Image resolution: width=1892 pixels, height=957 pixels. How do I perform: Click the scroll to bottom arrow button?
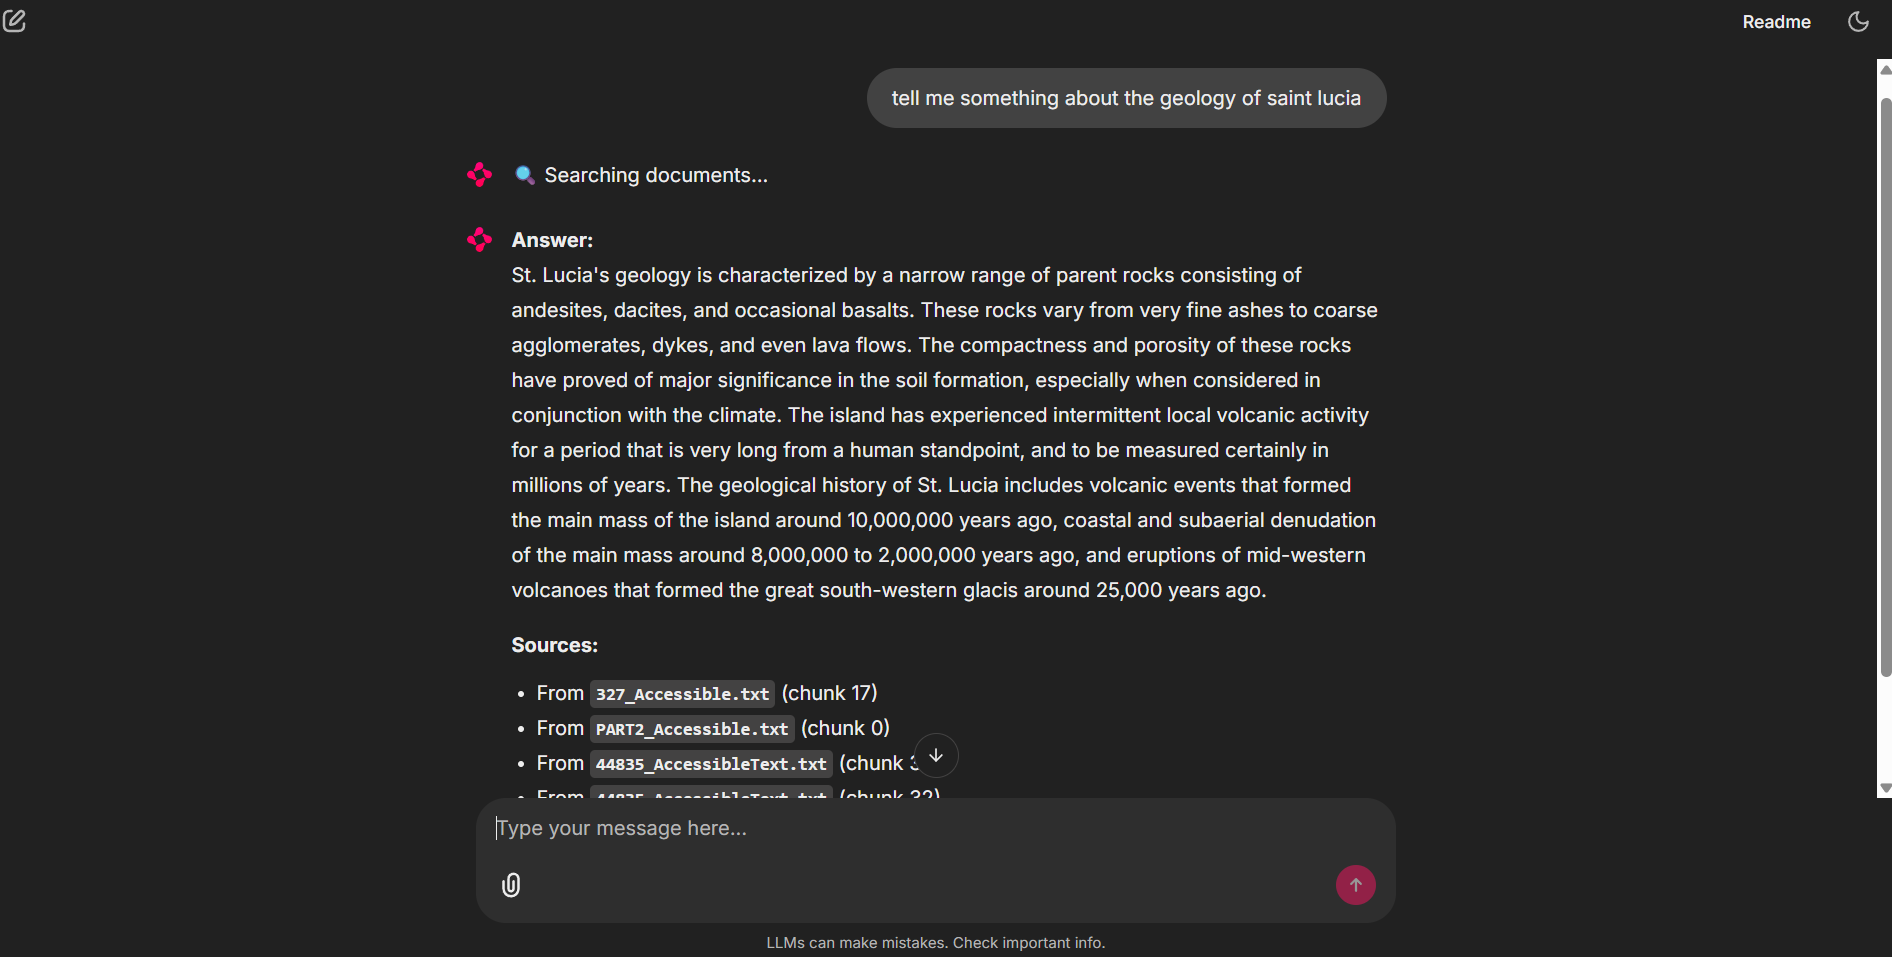[936, 756]
